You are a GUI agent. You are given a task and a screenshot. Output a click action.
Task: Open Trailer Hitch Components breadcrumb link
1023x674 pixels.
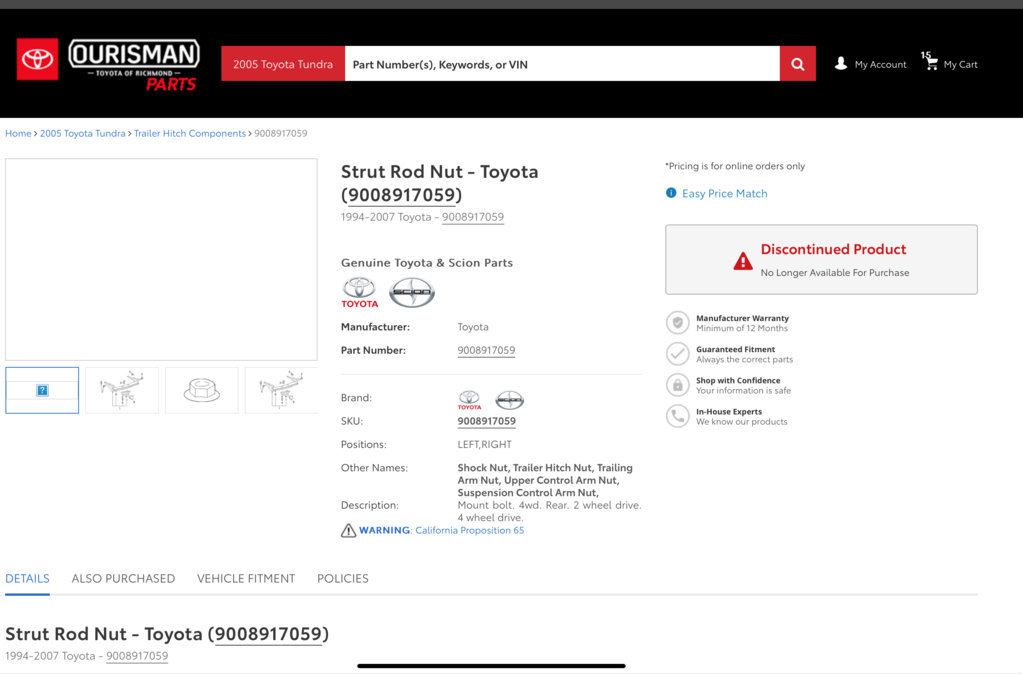coord(190,133)
